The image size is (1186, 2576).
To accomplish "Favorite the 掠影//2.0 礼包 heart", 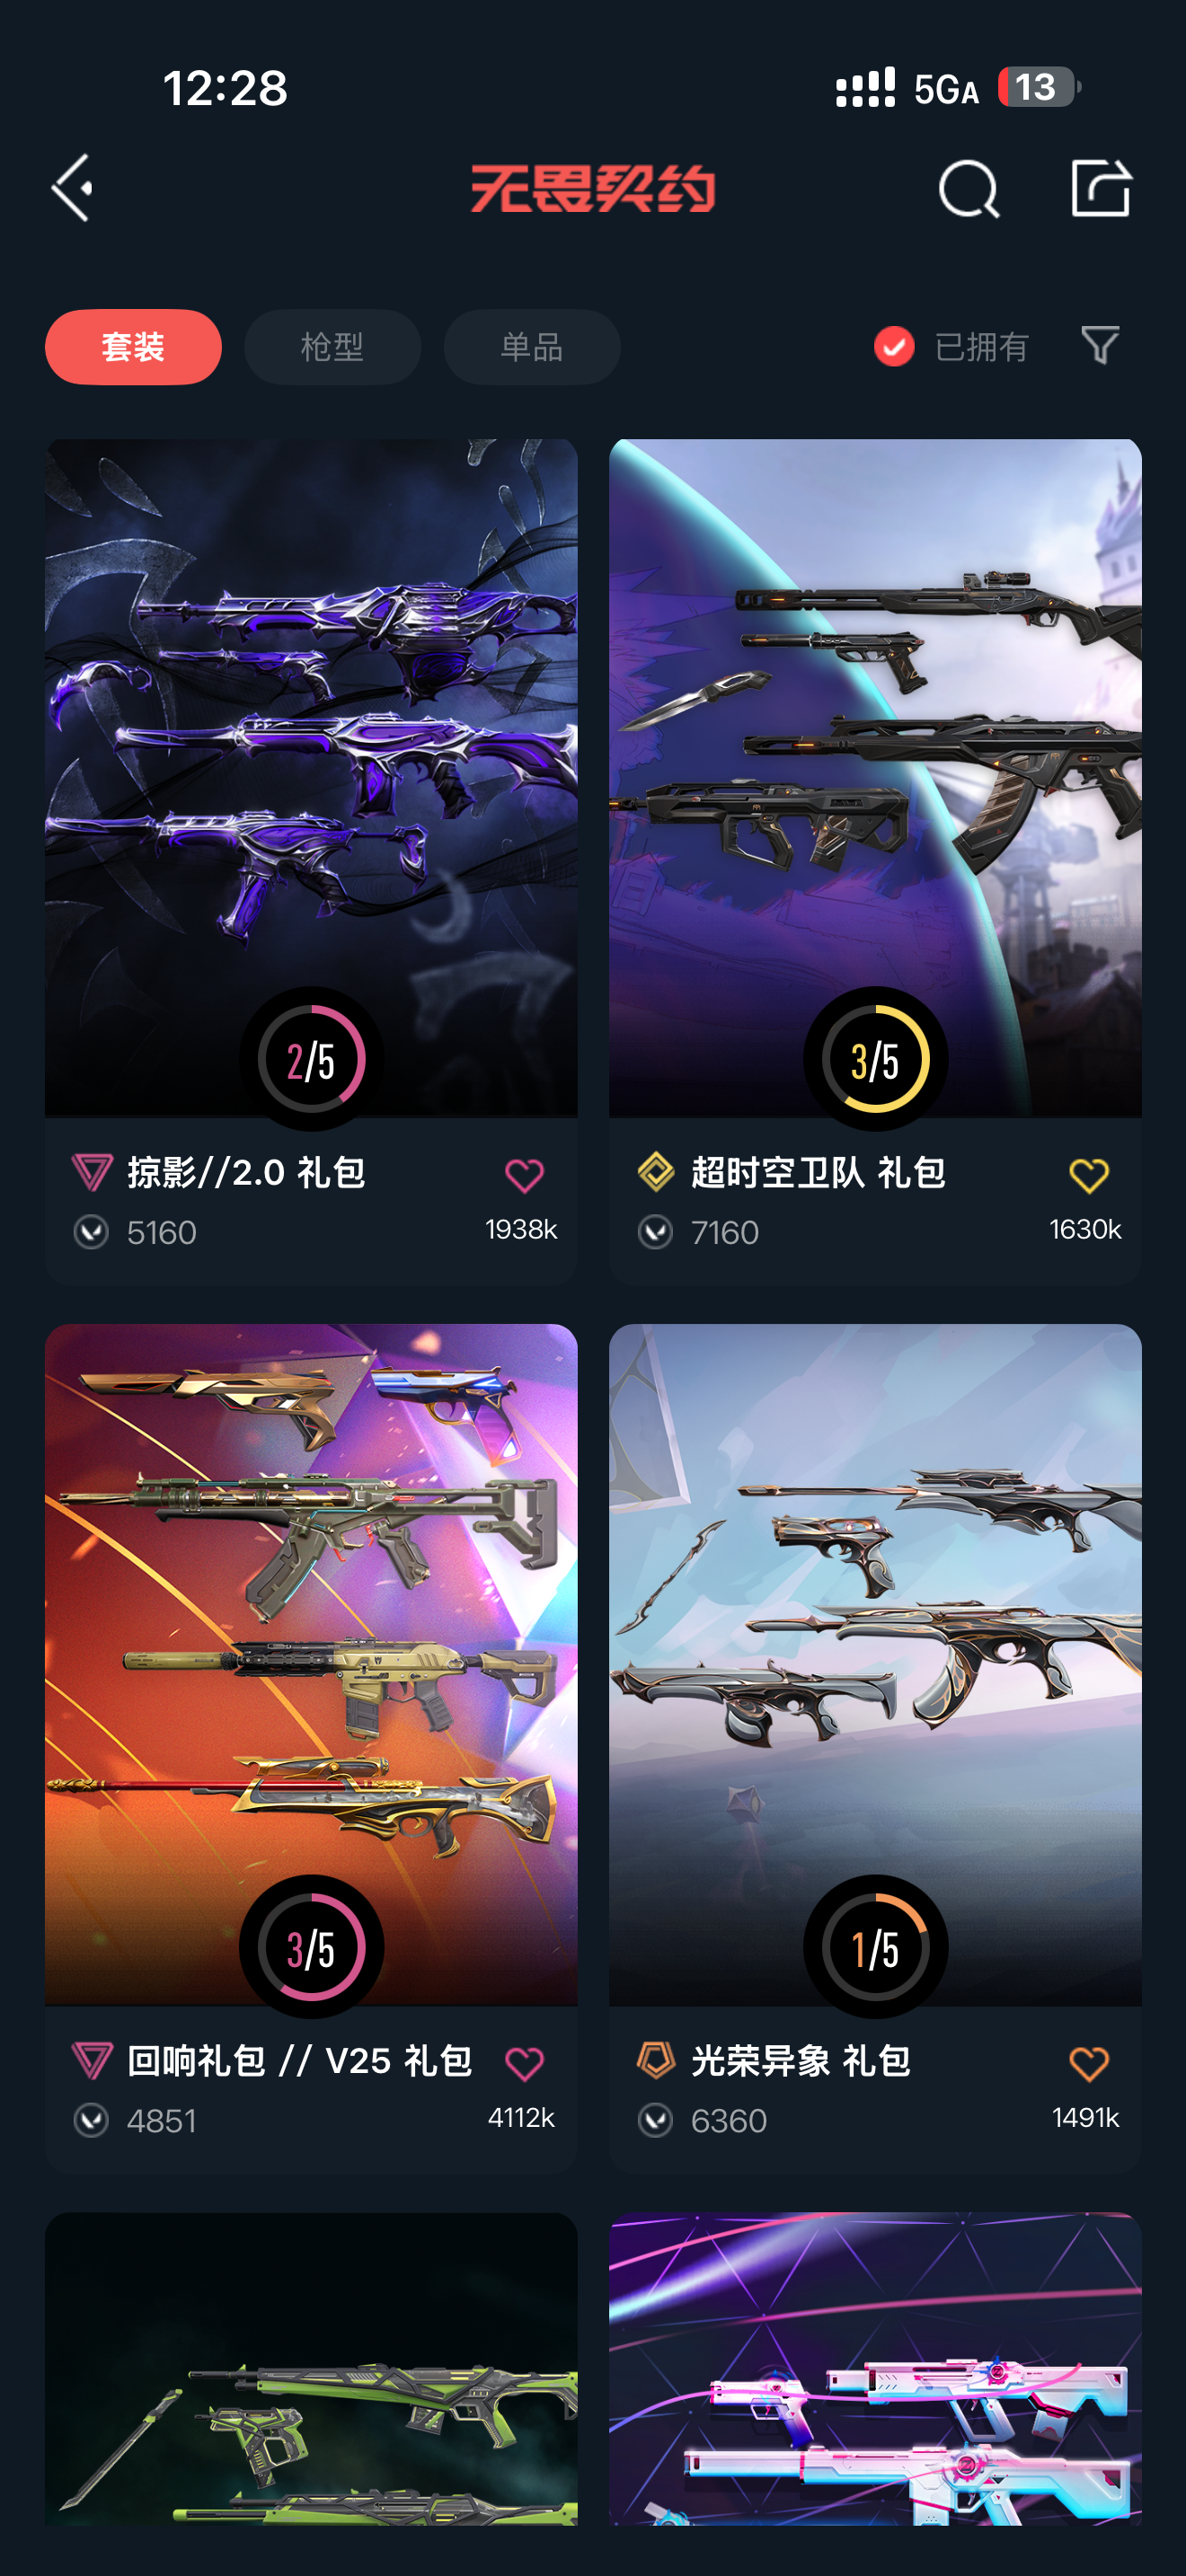I will (524, 1175).
